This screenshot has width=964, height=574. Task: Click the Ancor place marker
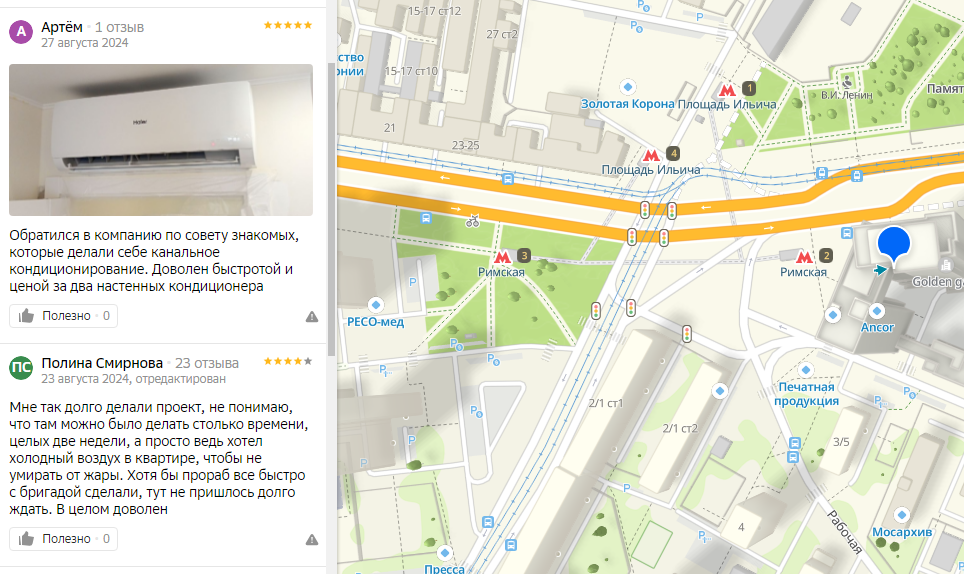(877, 310)
